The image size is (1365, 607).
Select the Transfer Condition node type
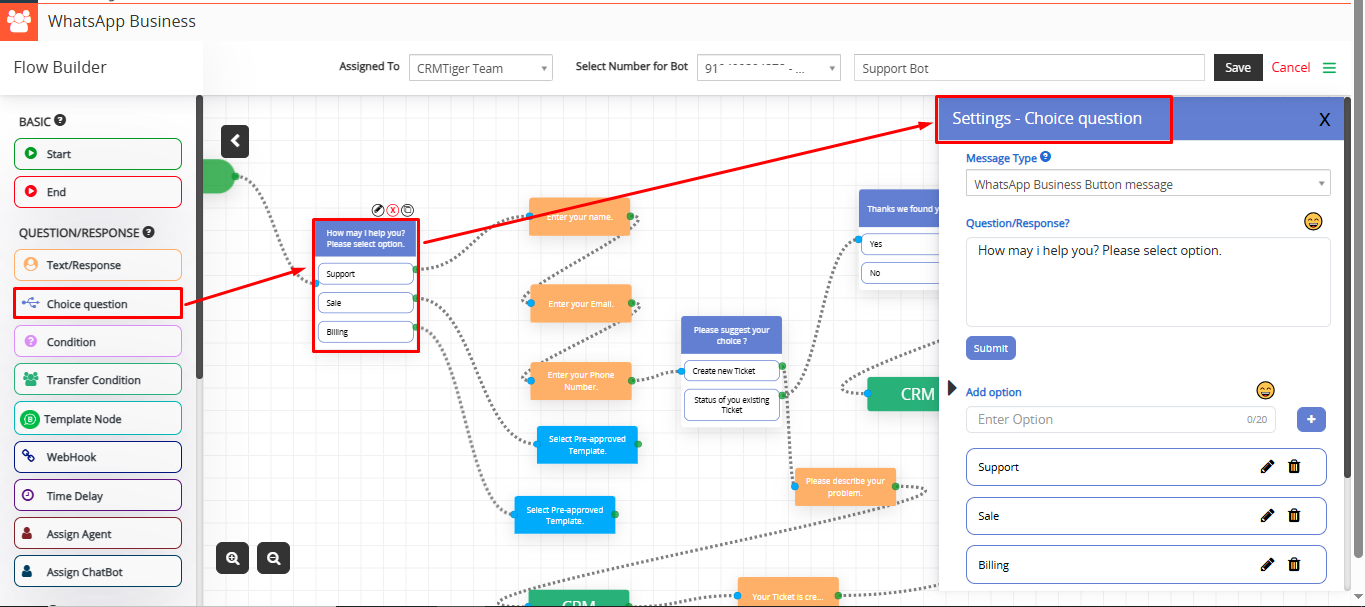98,380
